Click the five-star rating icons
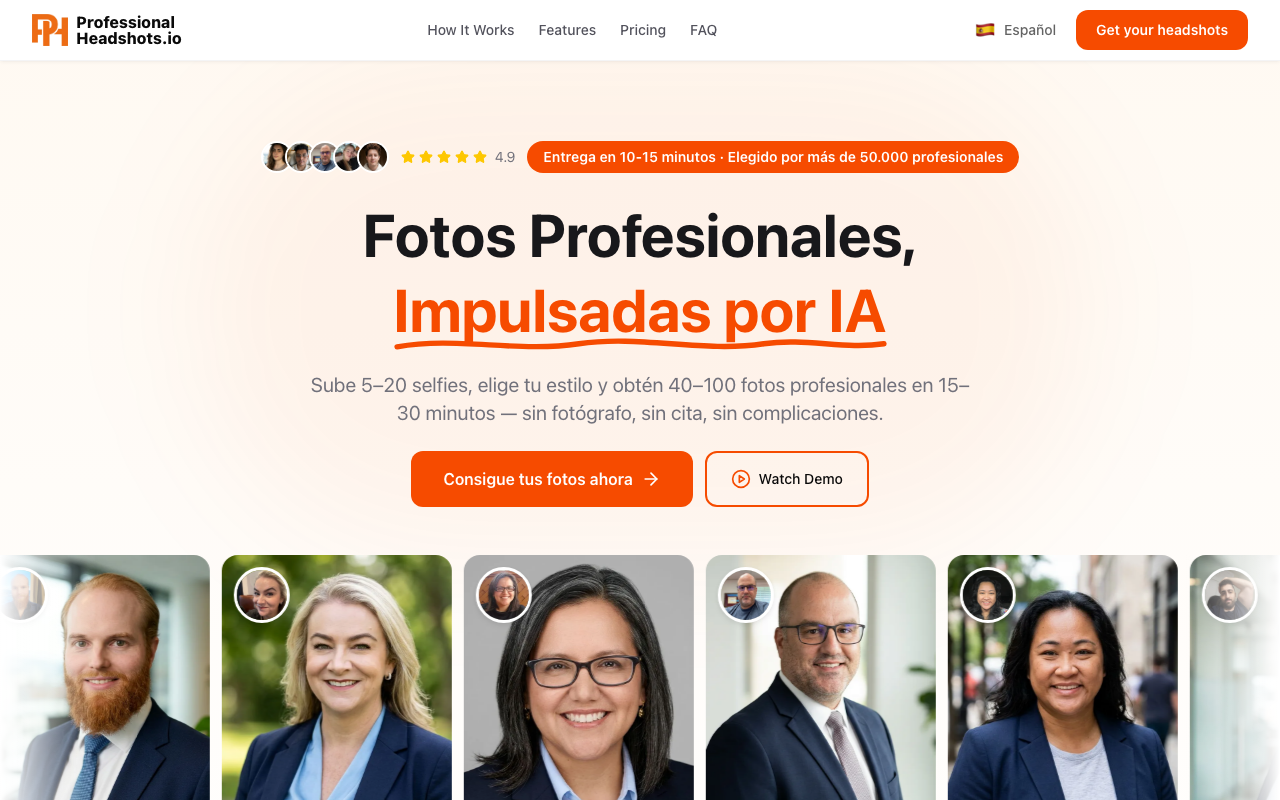Image resolution: width=1280 pixels, height=800 pixels. point(444,157)
